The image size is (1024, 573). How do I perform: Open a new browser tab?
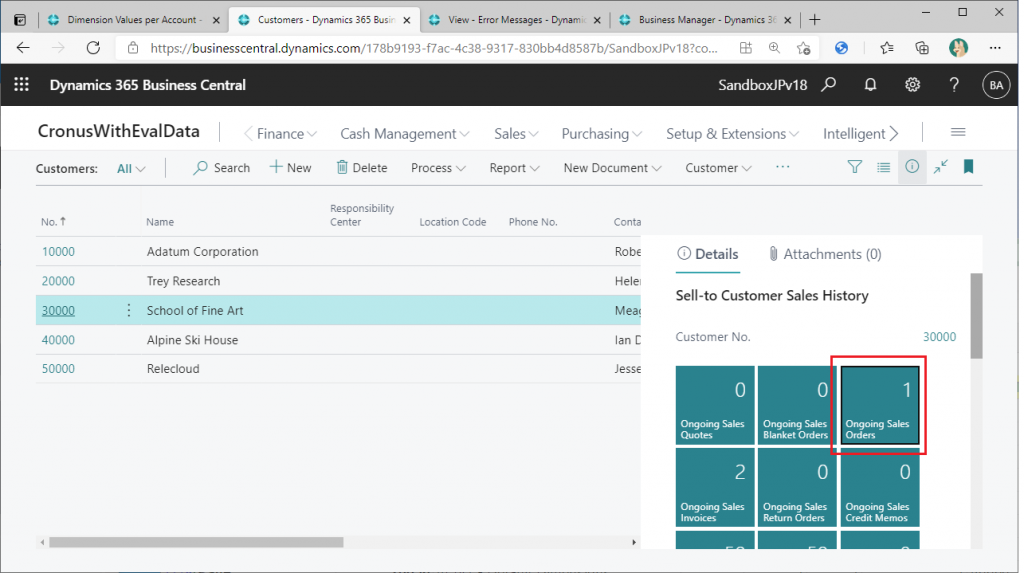coord(814,20)
